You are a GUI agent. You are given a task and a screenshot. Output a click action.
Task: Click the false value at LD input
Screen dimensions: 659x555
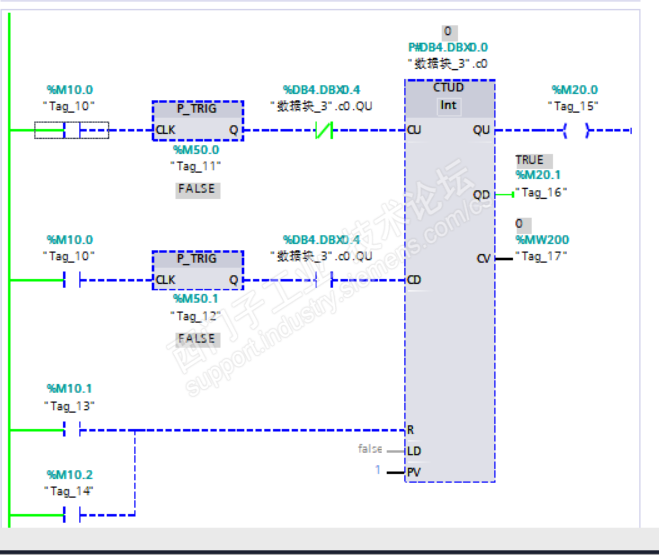(x=370, y=449)
